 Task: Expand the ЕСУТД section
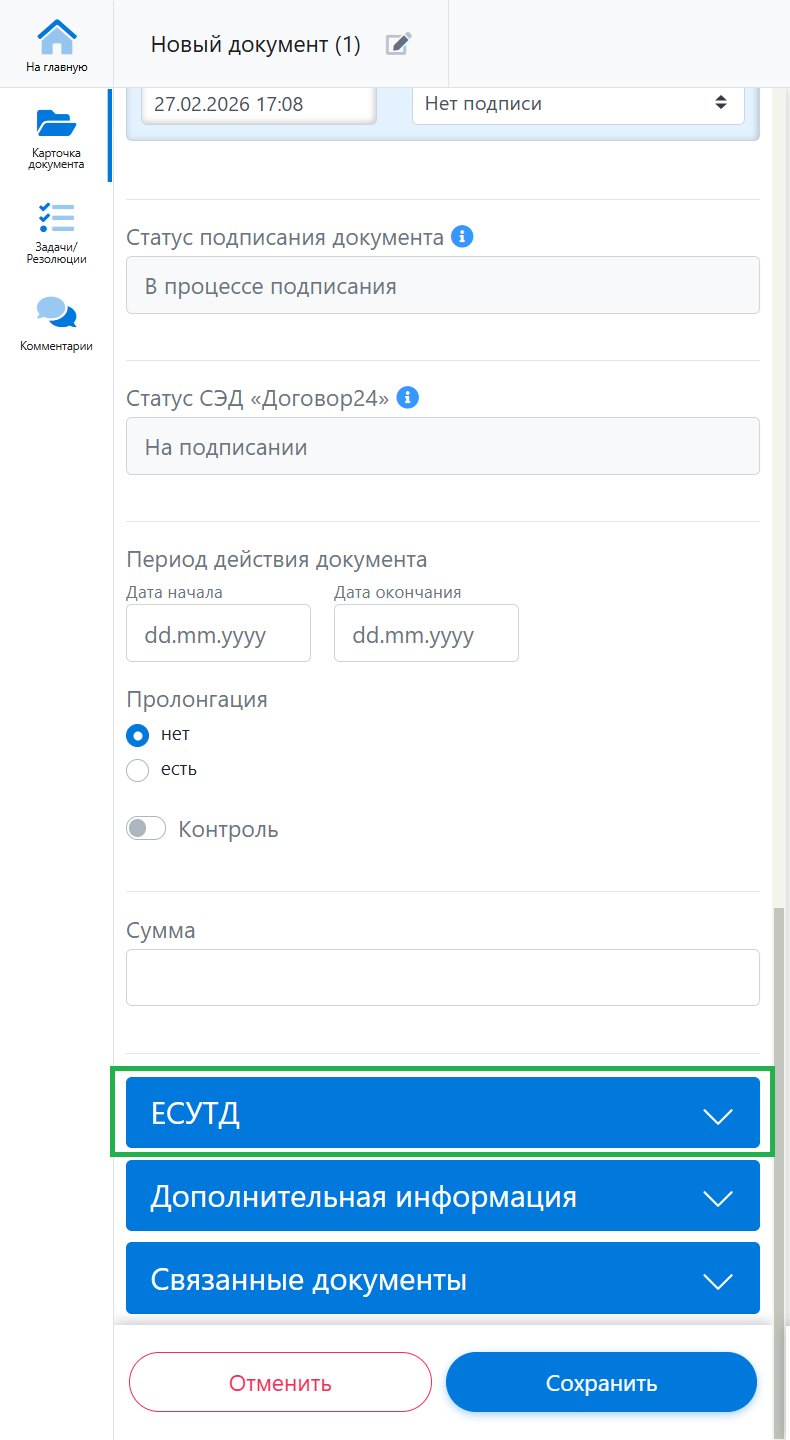(x=442, y=1113)
